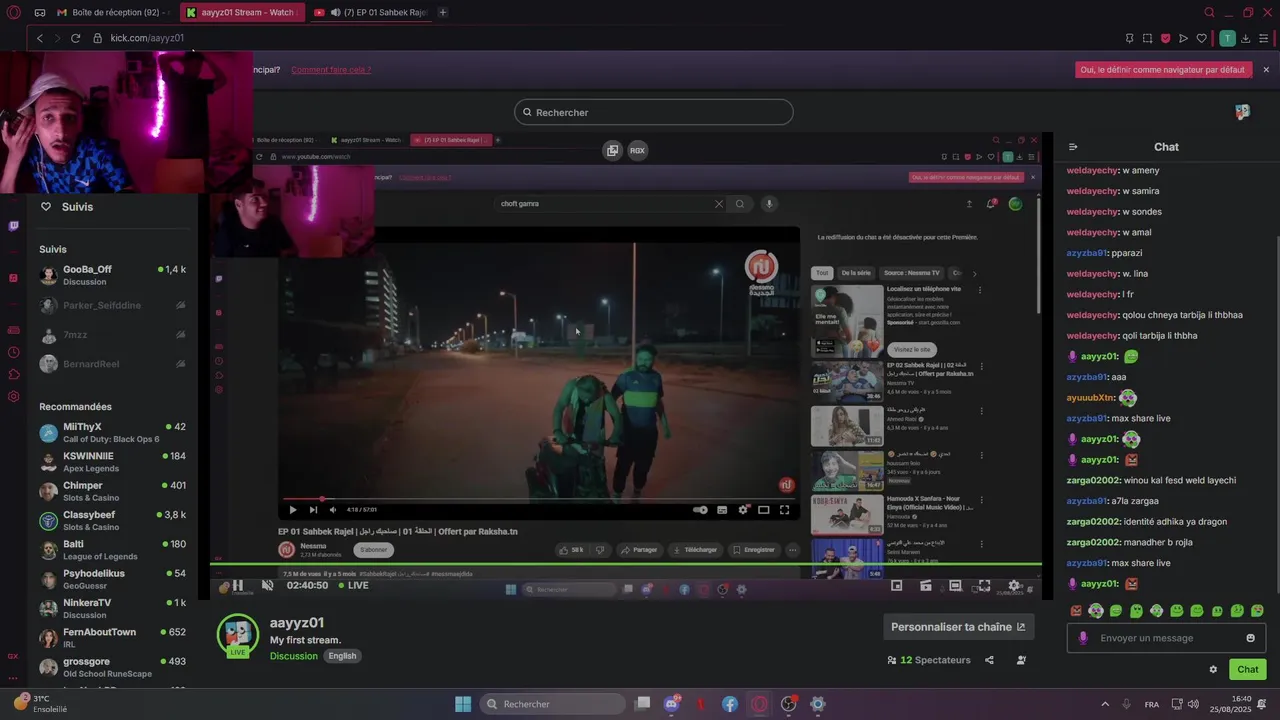
Task: Open the grossgore recommended channel
Action: coord(113,667)
